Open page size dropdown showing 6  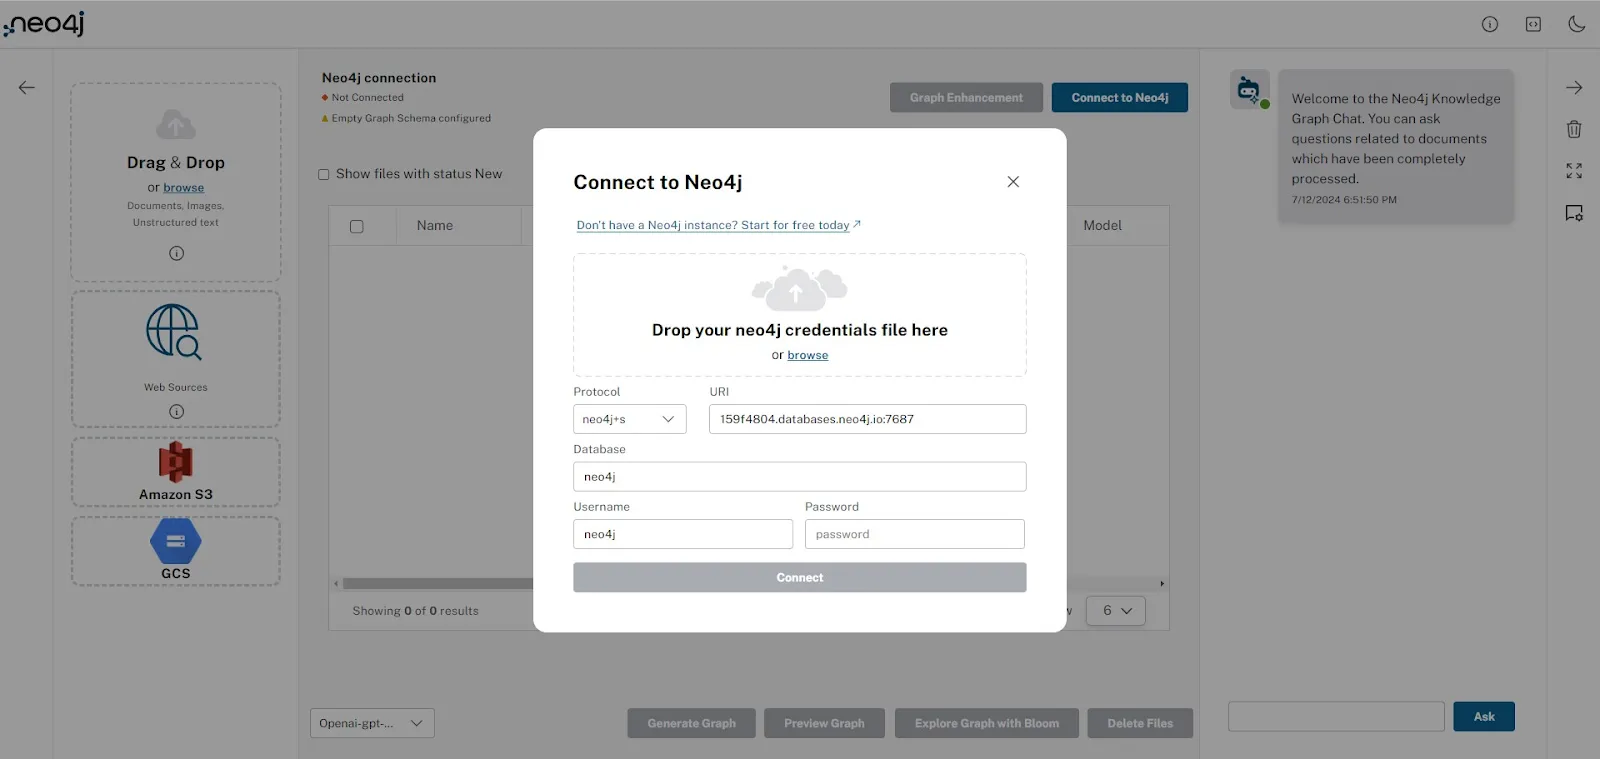coord(1116,611)
